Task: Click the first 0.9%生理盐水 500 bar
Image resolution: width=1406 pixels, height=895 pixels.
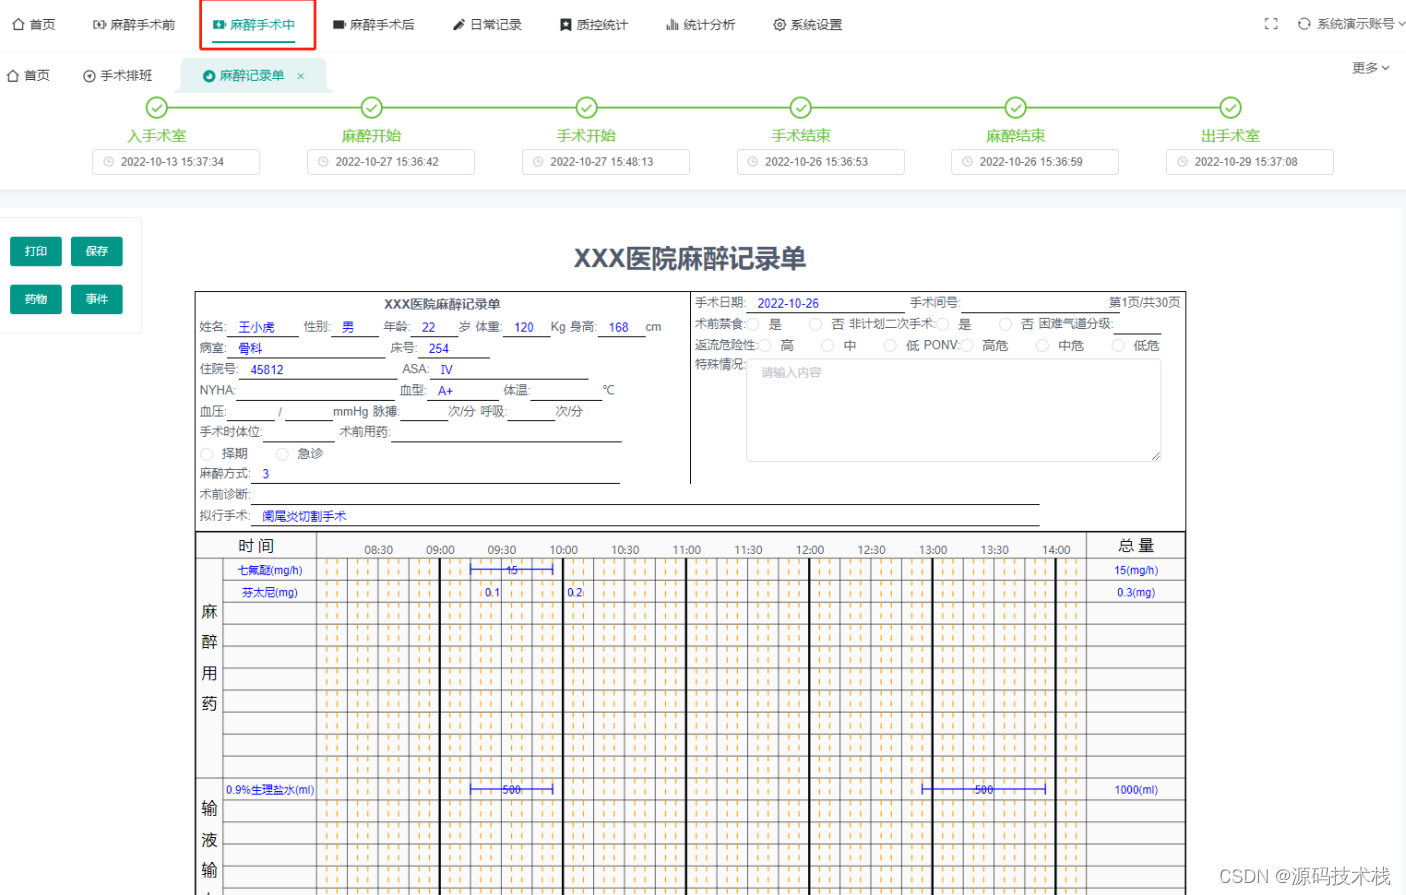Action: 511,790
